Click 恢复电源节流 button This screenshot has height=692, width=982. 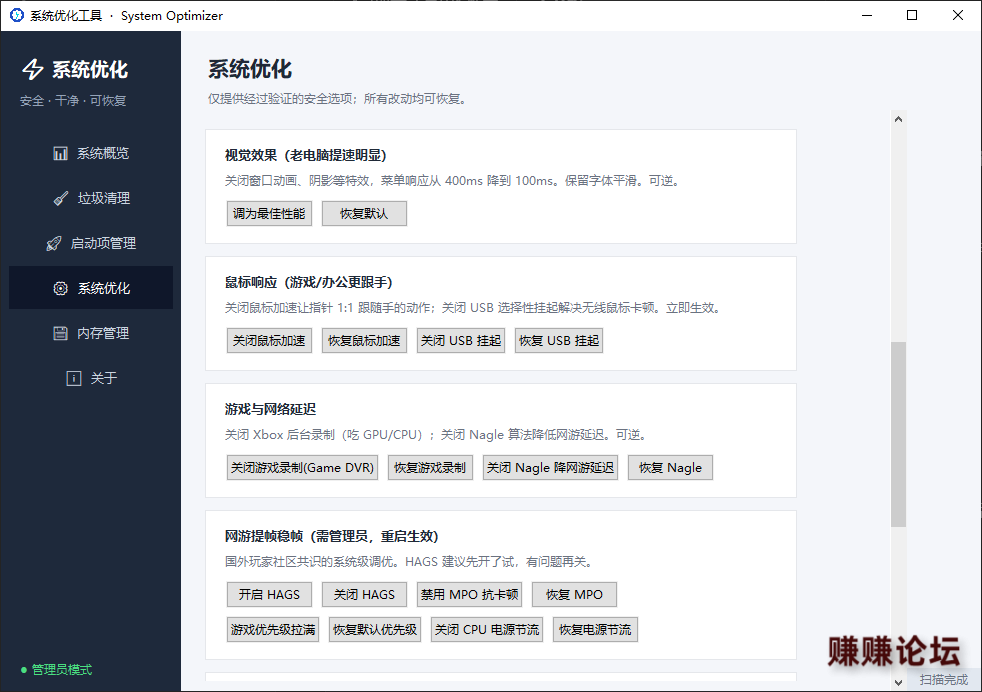pos(596,630)
